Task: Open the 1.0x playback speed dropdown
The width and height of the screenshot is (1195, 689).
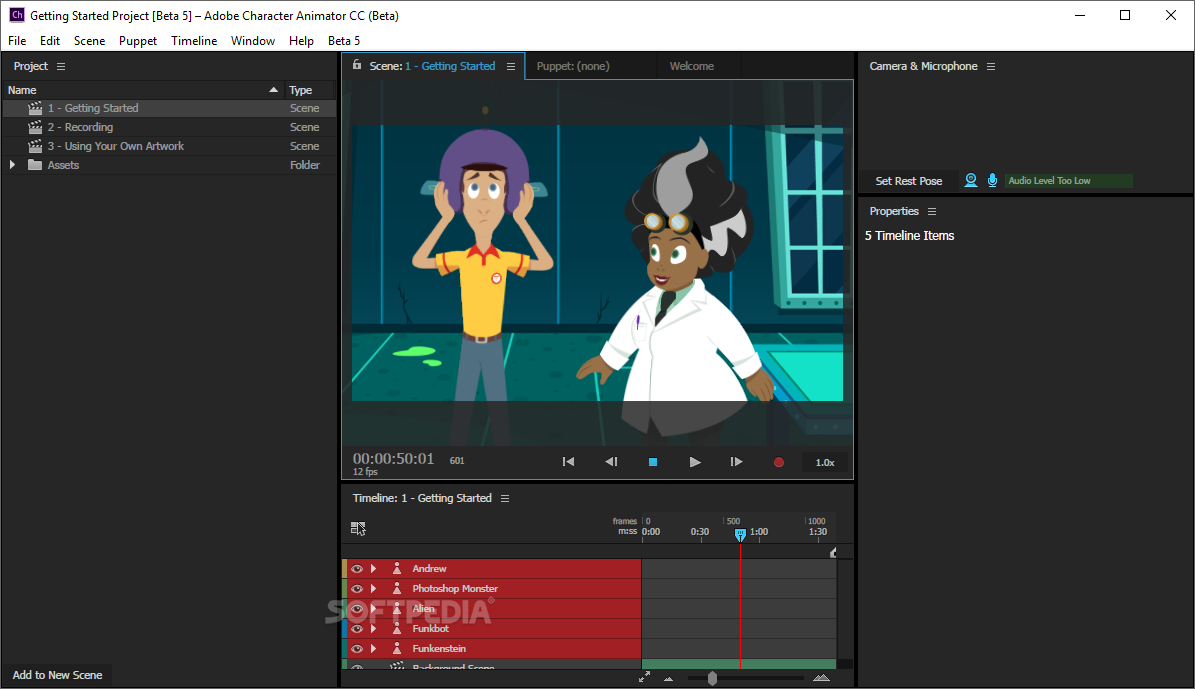Action: [x=825, y=463]
